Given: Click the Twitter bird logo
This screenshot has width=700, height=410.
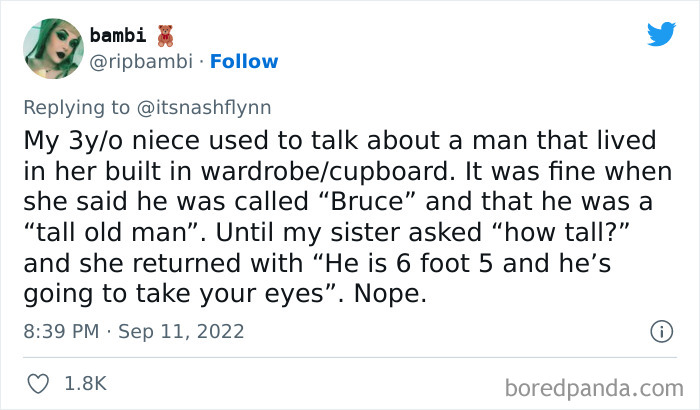Looking at the screenshot, I should 661,35.
